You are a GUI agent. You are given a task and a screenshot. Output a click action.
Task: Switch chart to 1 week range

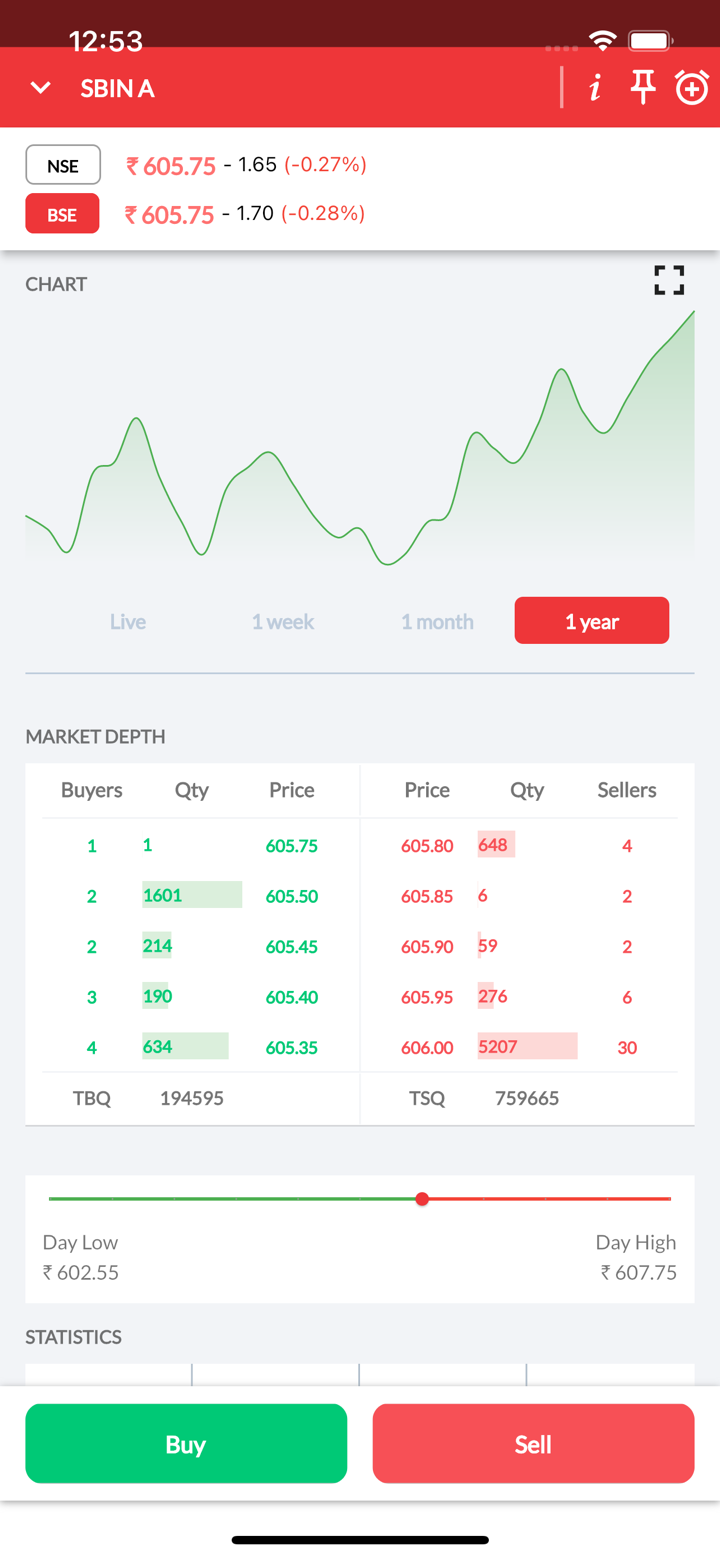tap(283, 621)
